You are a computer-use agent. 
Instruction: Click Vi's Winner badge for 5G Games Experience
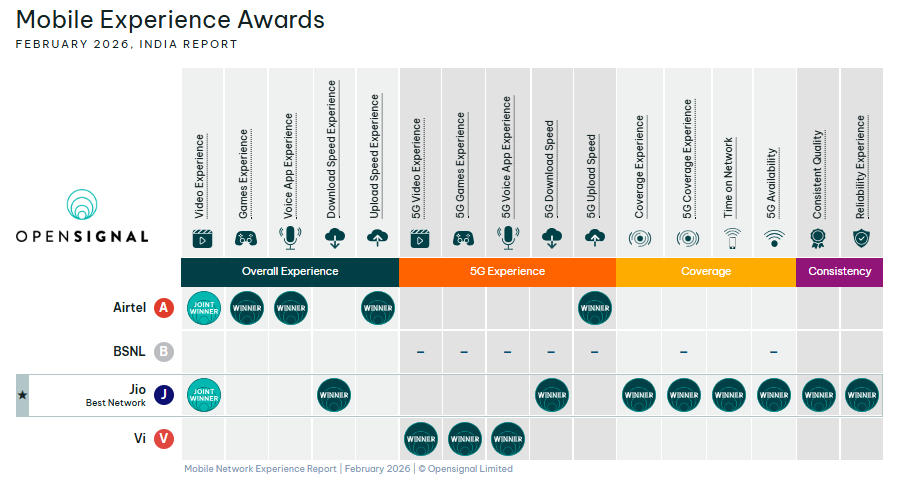pos(465,439)
